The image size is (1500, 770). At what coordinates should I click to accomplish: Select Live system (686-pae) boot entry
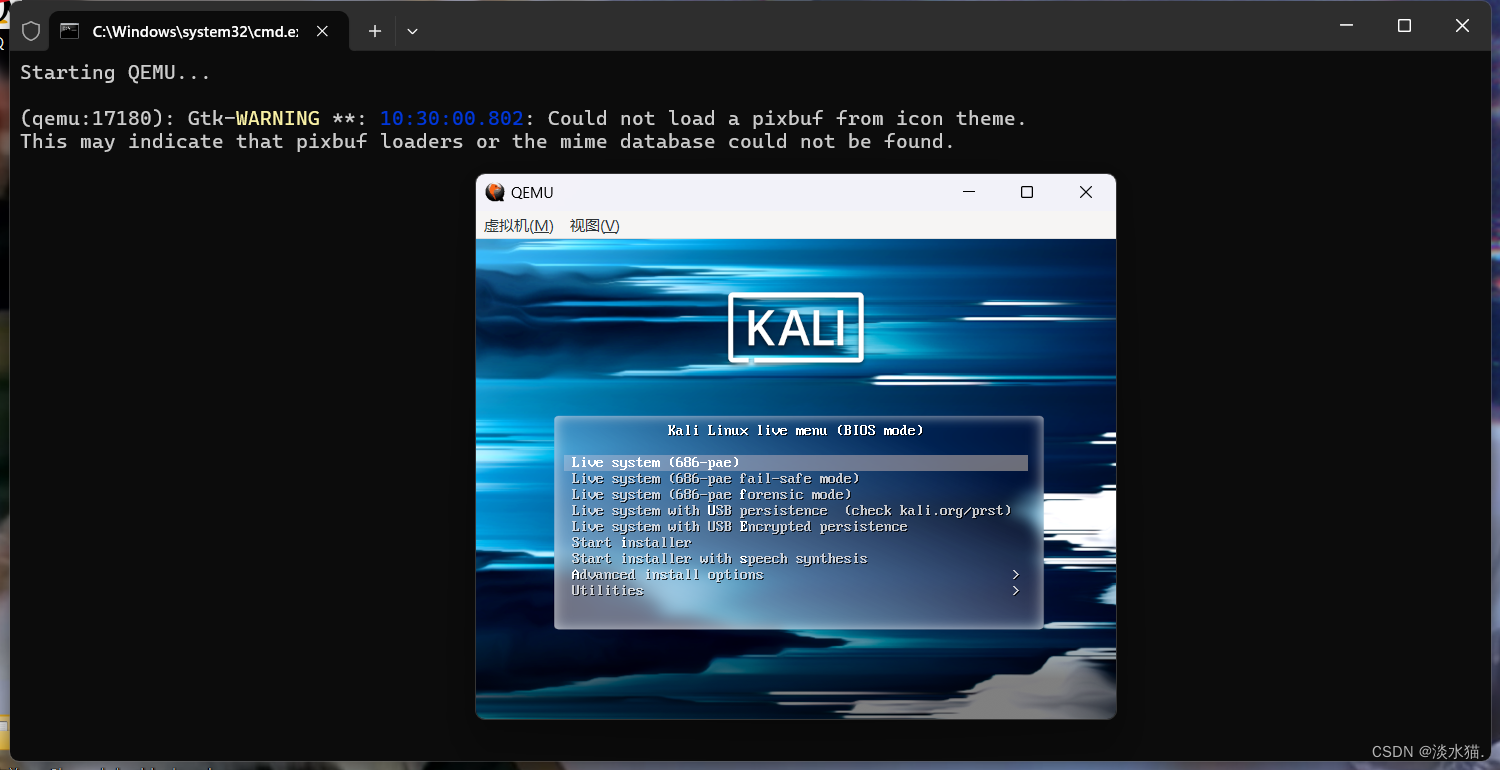tap(796, 463)
